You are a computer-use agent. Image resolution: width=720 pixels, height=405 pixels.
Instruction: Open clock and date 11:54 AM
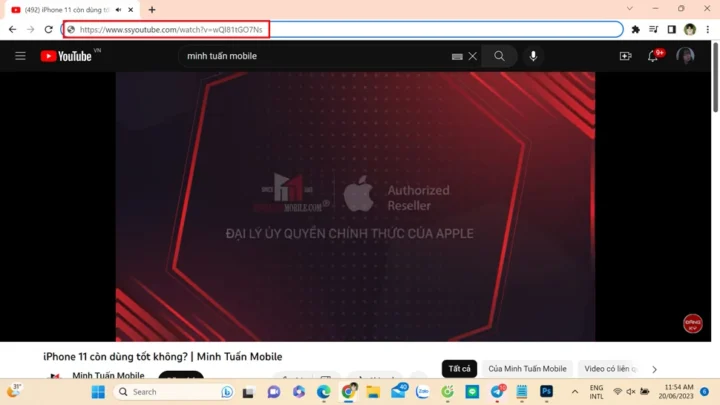676,392
